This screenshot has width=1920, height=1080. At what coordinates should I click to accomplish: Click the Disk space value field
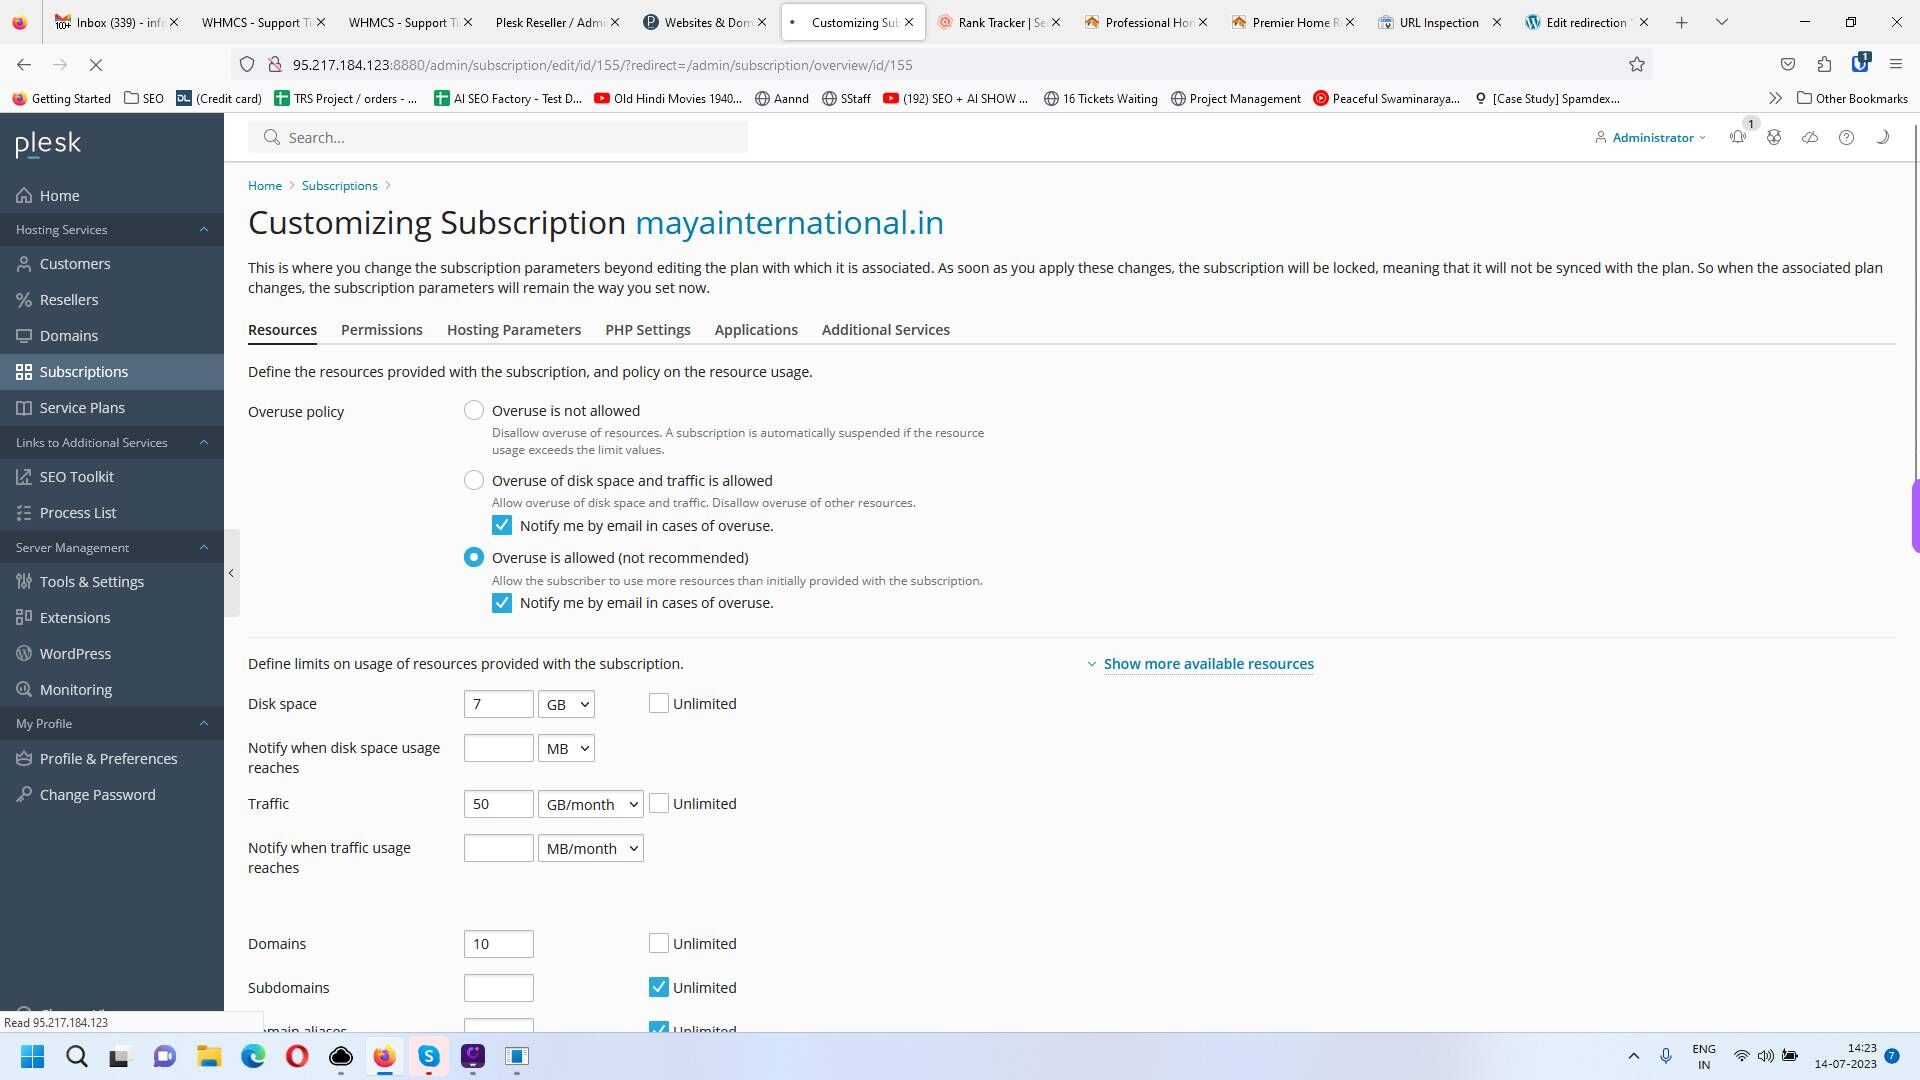point(498,705)
